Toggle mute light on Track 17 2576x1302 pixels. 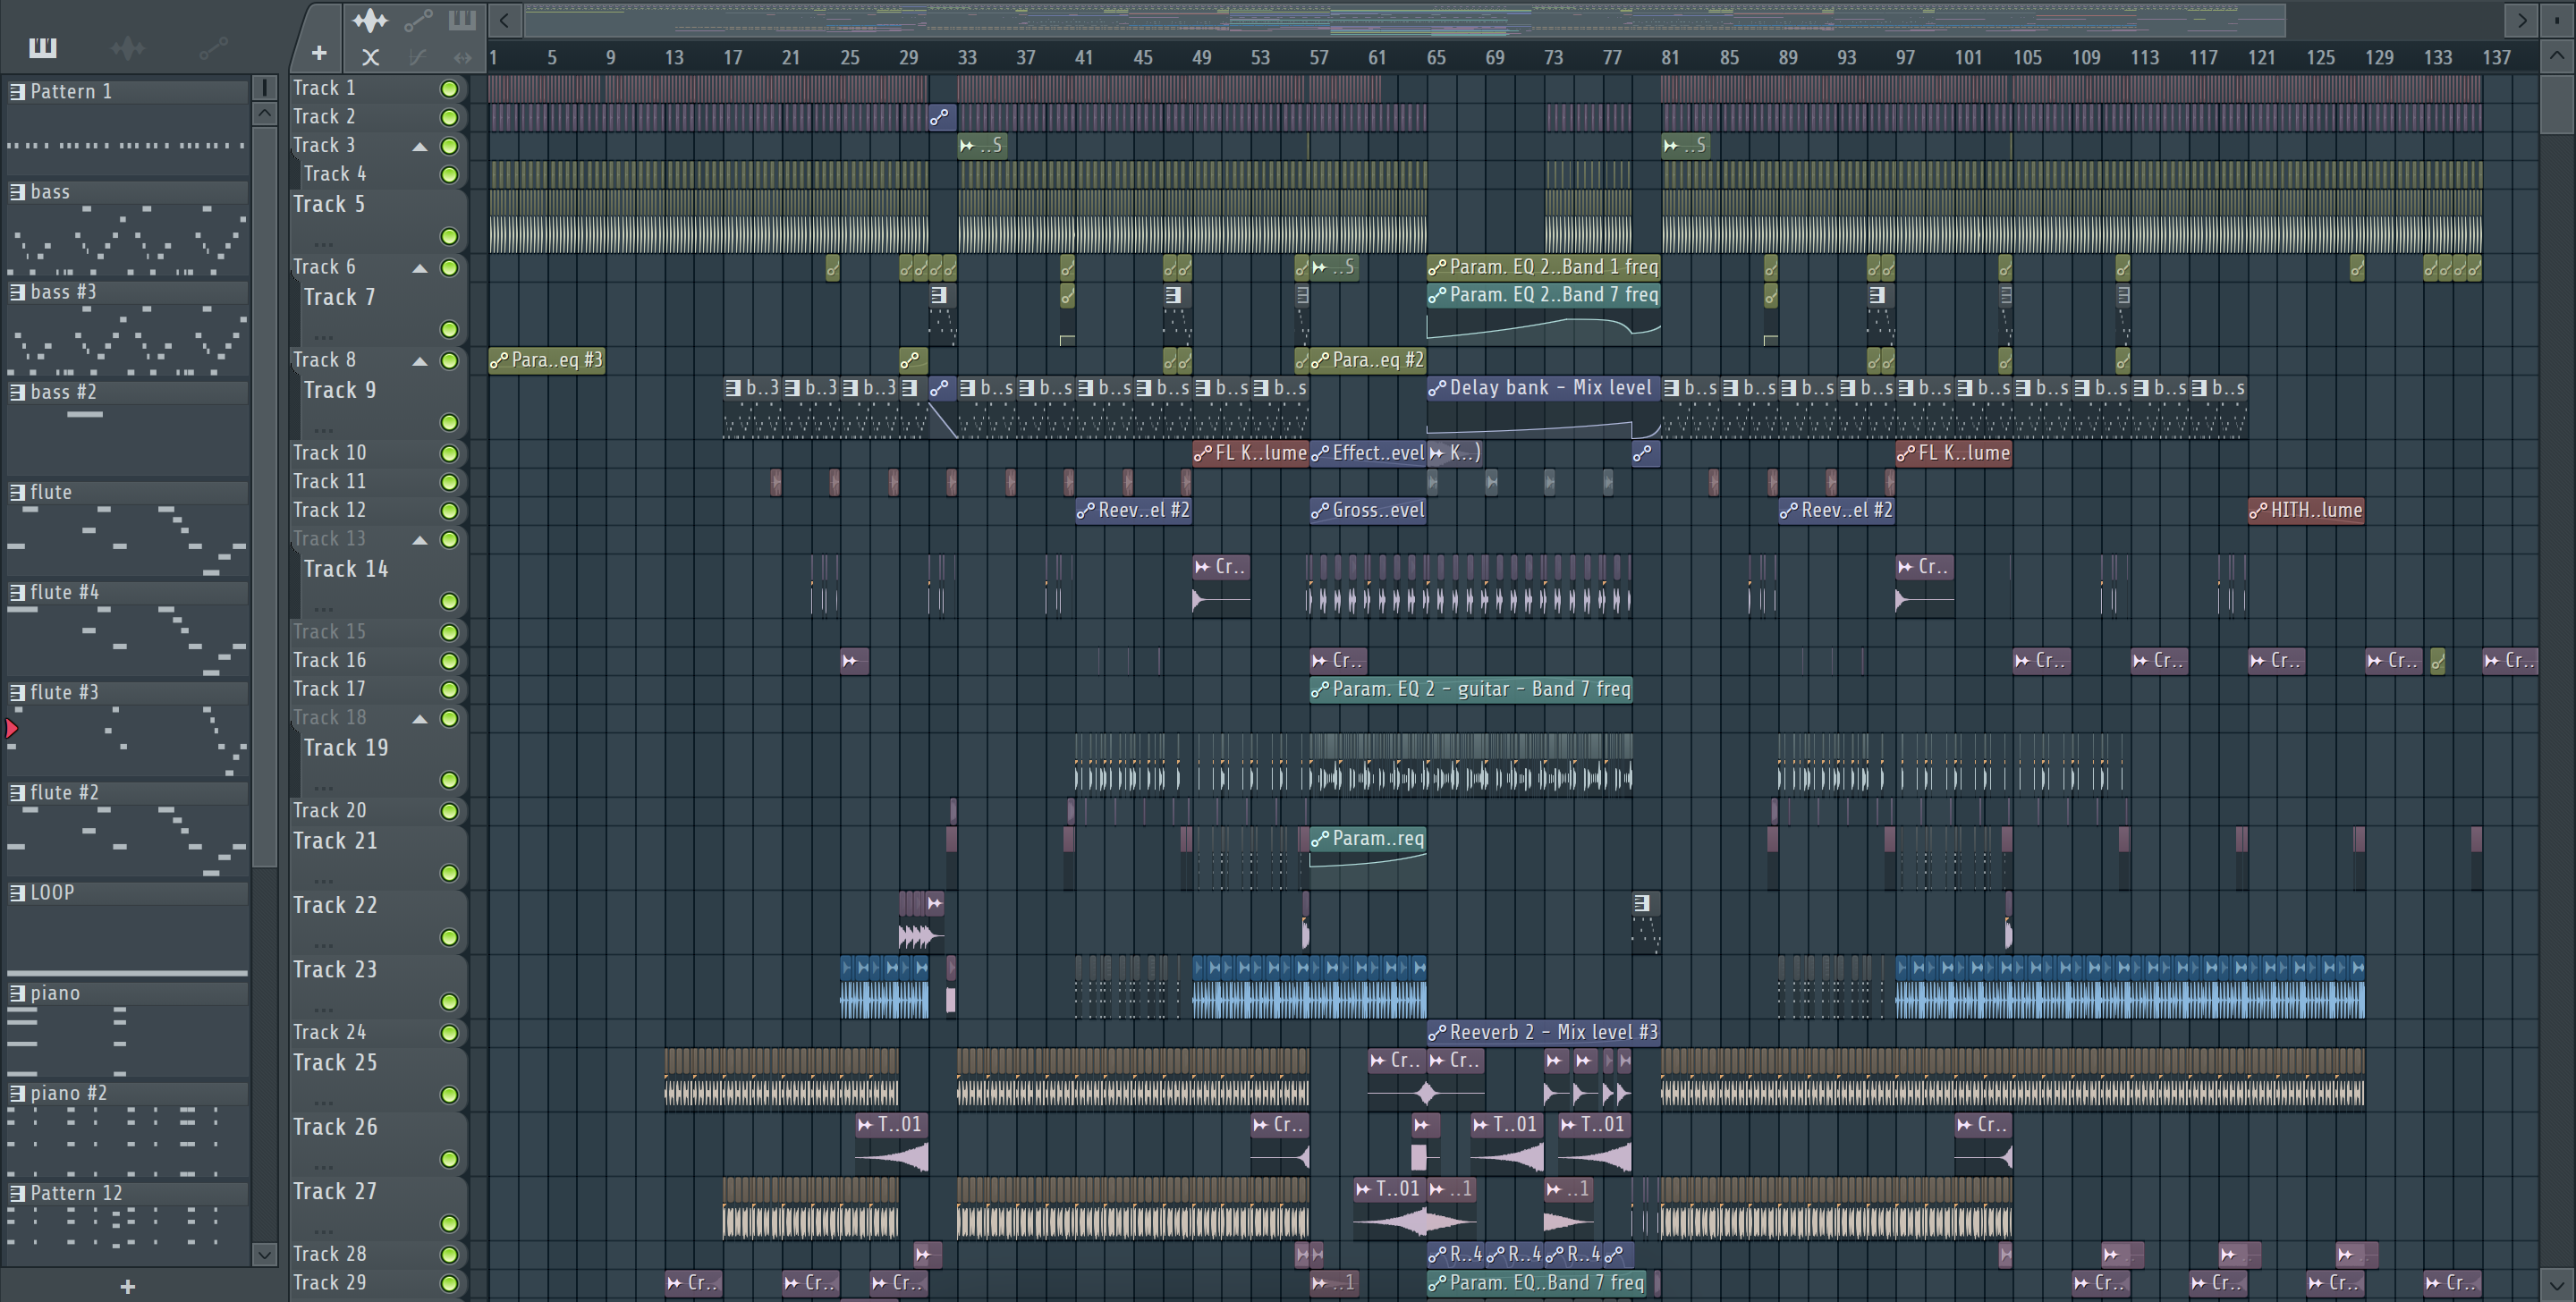(x=450, y=690)
